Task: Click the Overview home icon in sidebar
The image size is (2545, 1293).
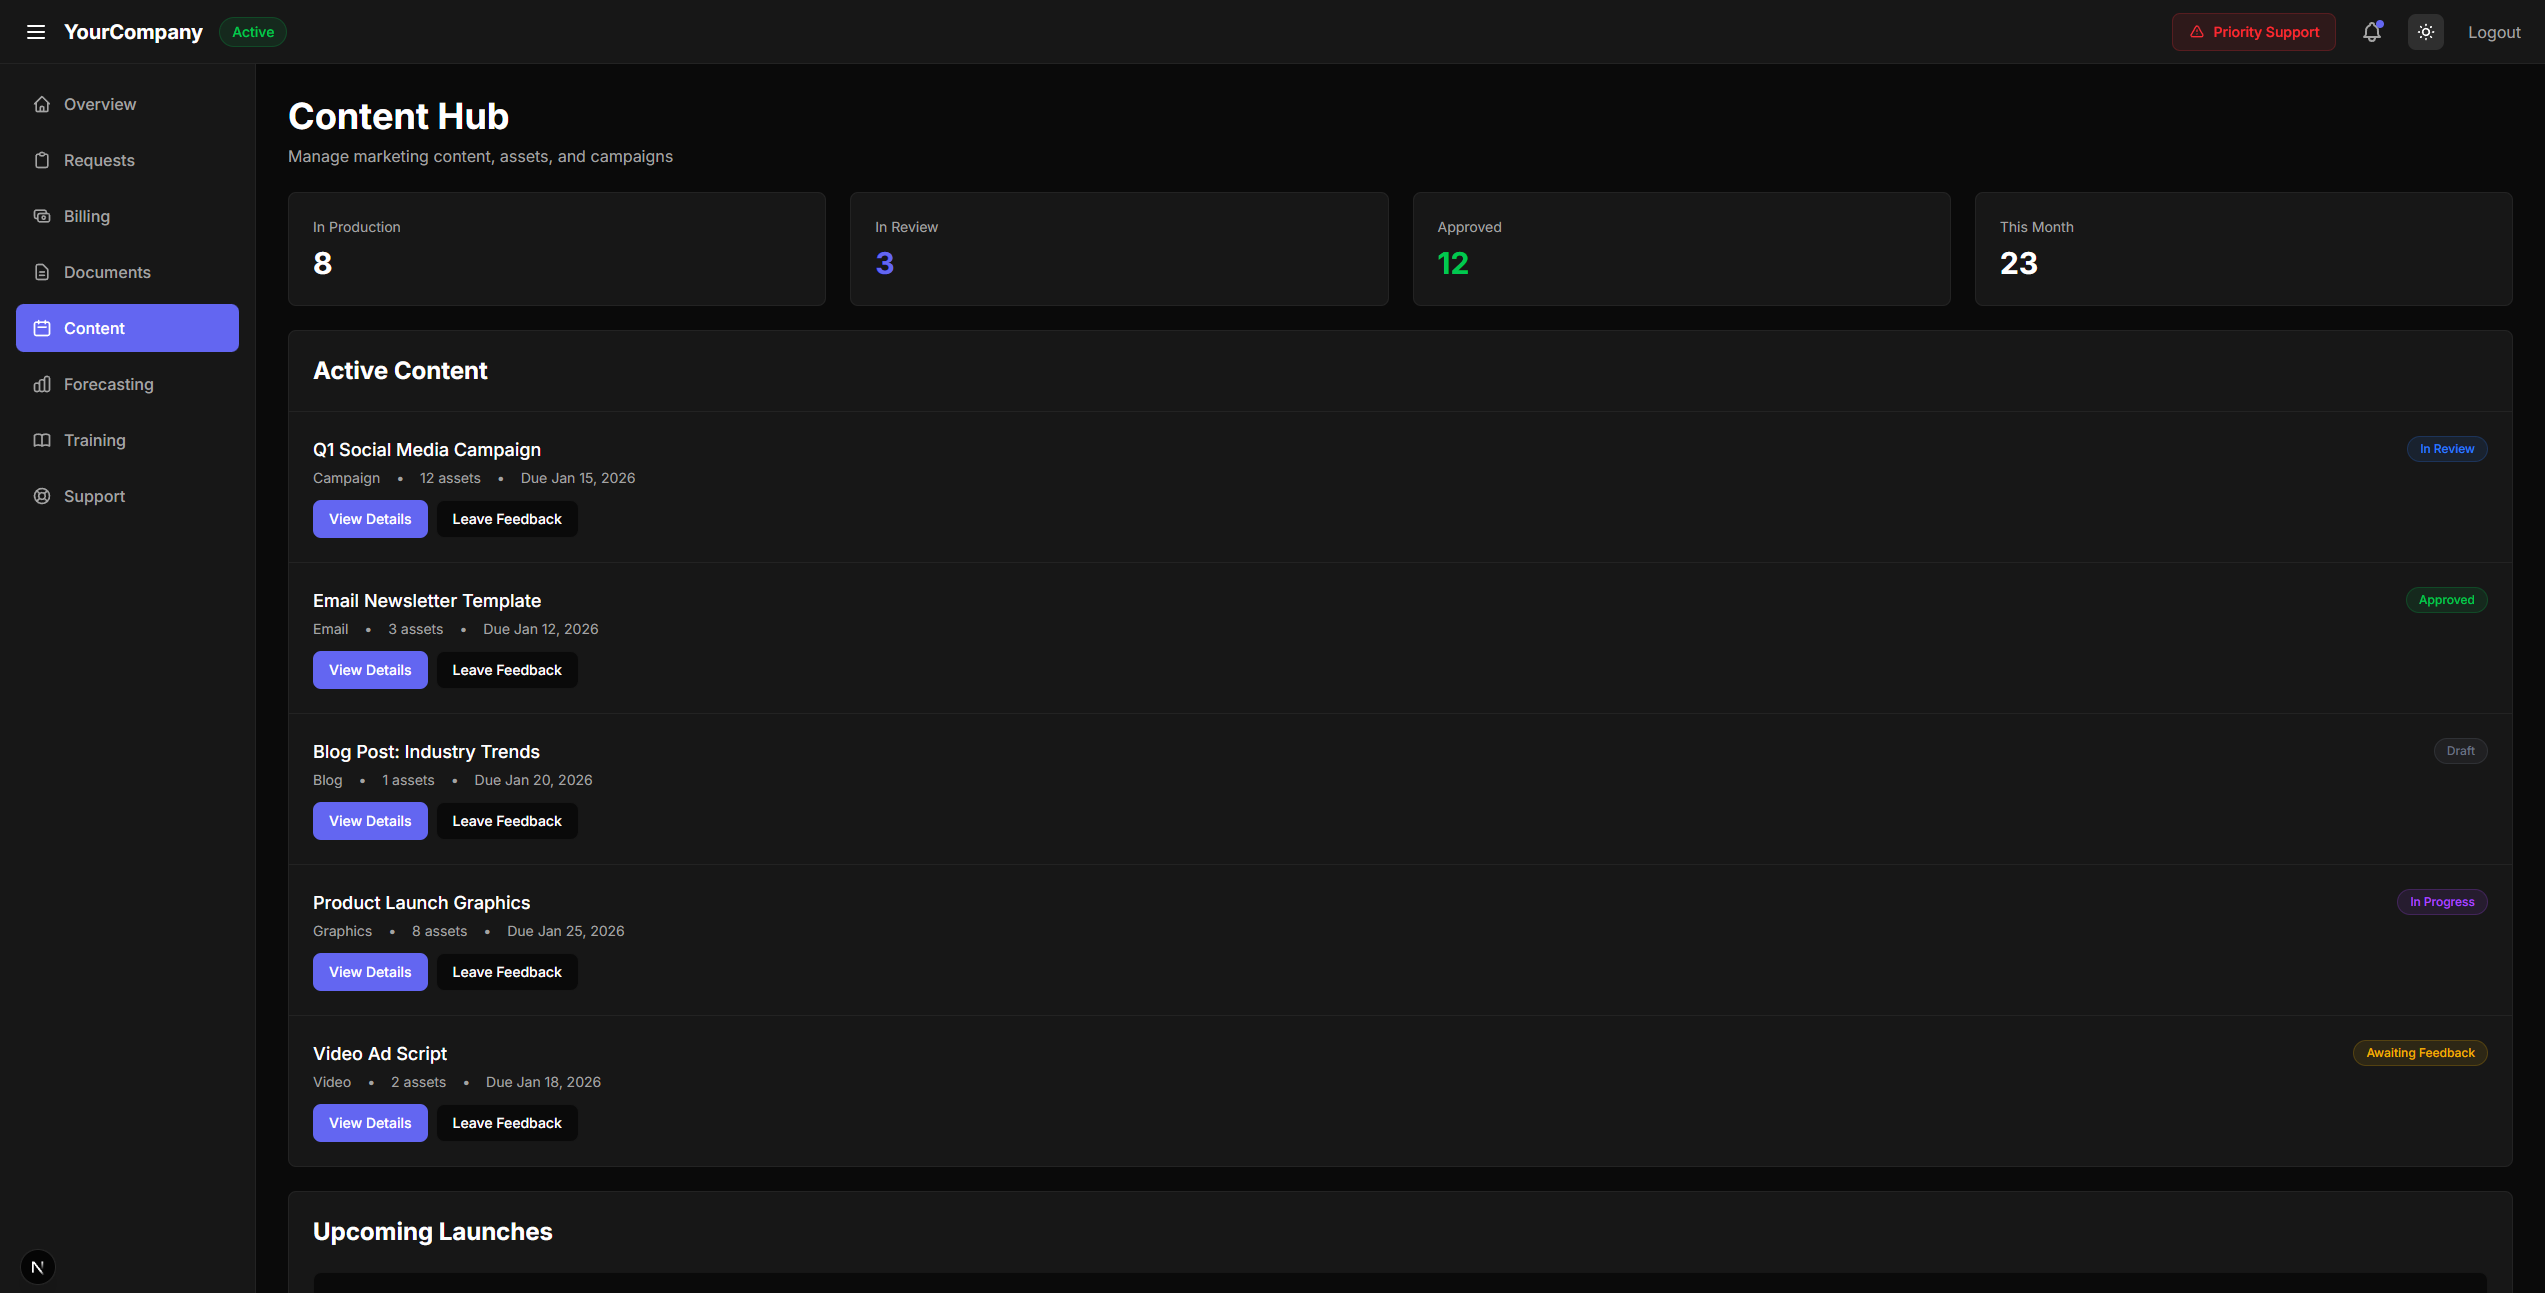Action: point(42,104)
